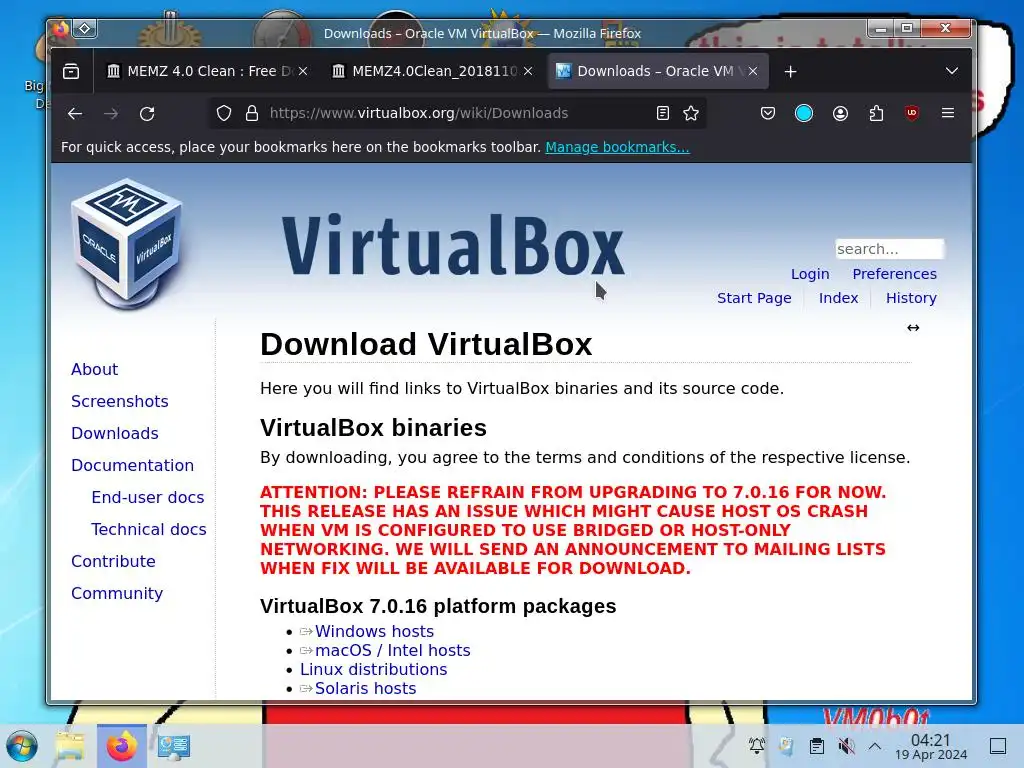Reload the current page
Viewport: 1024px width, 768px height.
[147, 114]
